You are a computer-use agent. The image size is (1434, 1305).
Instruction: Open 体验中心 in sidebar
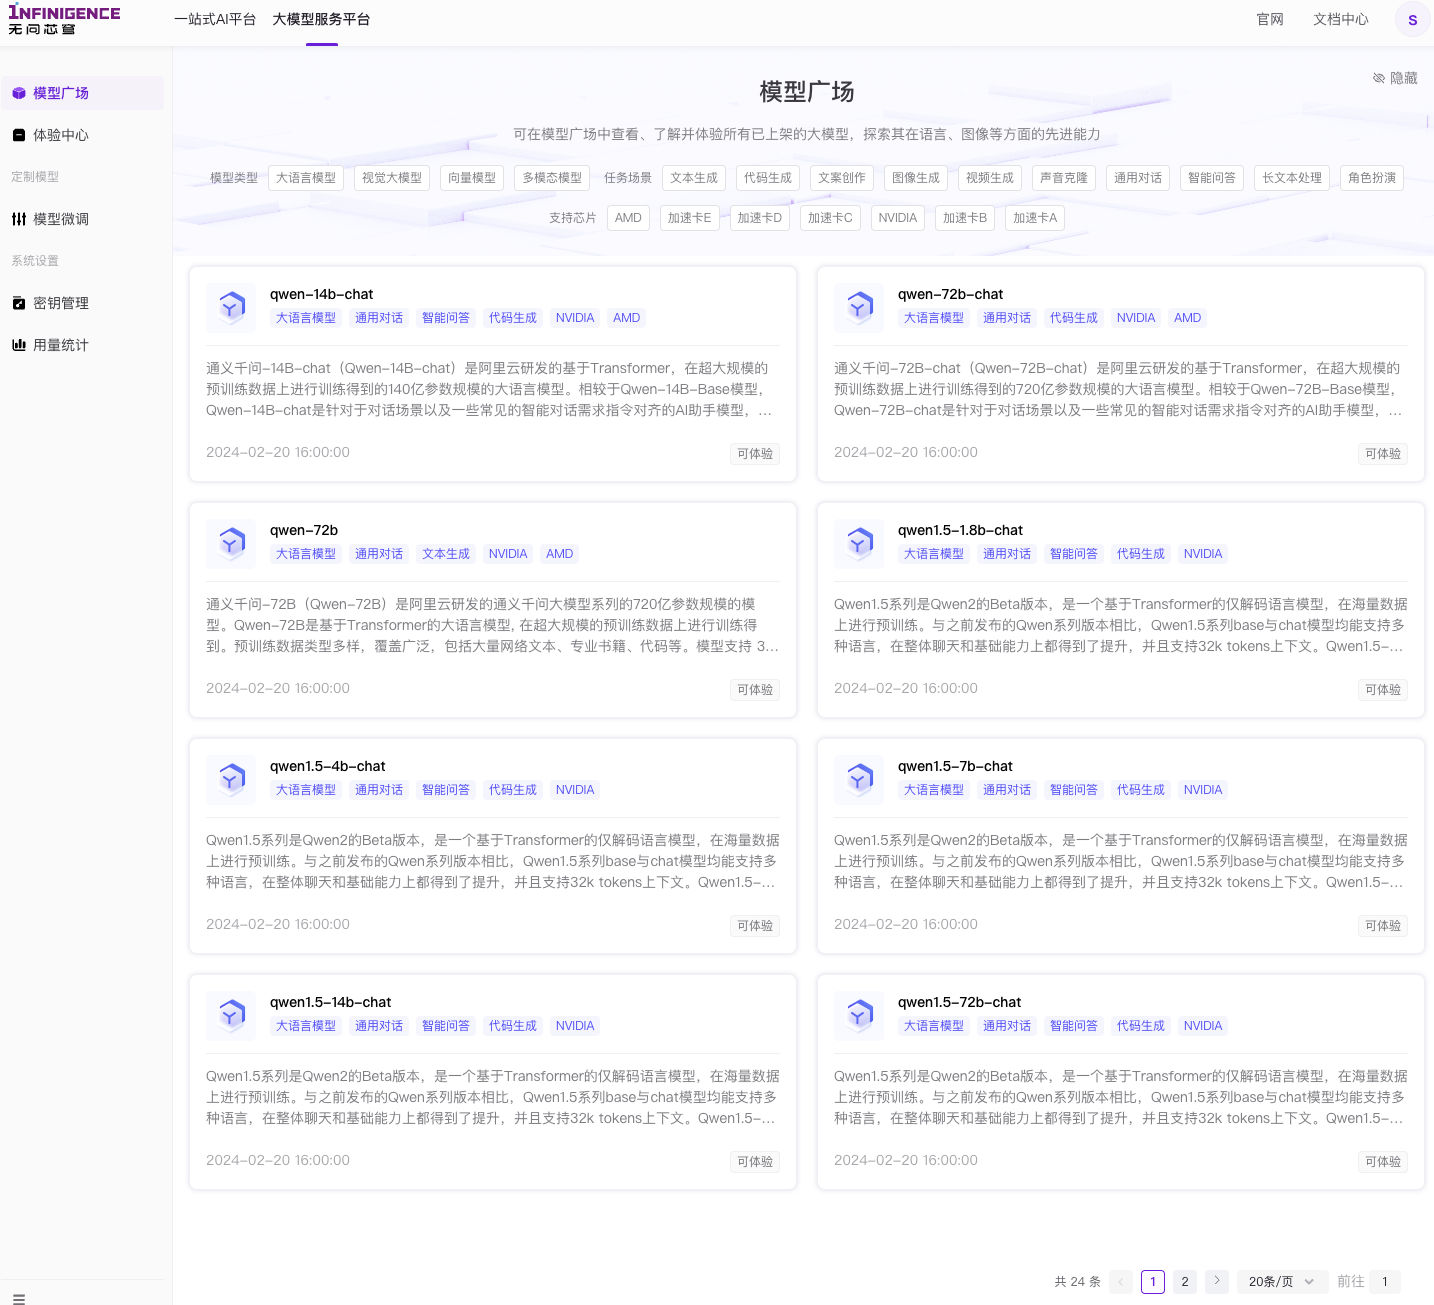(82, 135)
